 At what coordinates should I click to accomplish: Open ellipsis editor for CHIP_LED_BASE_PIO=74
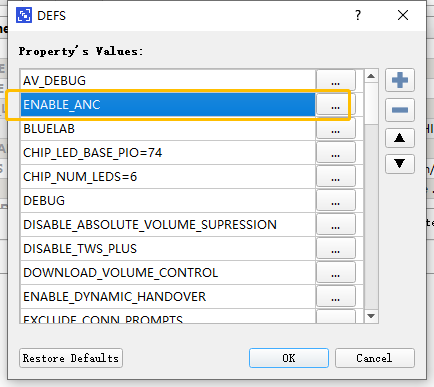pyautogui.click(x=336, y=153)
